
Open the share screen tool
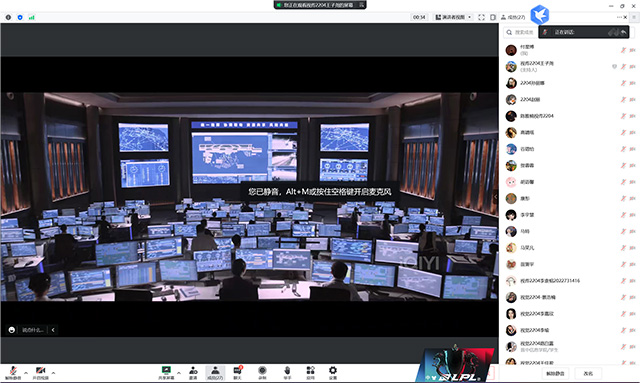pos(166,372)
